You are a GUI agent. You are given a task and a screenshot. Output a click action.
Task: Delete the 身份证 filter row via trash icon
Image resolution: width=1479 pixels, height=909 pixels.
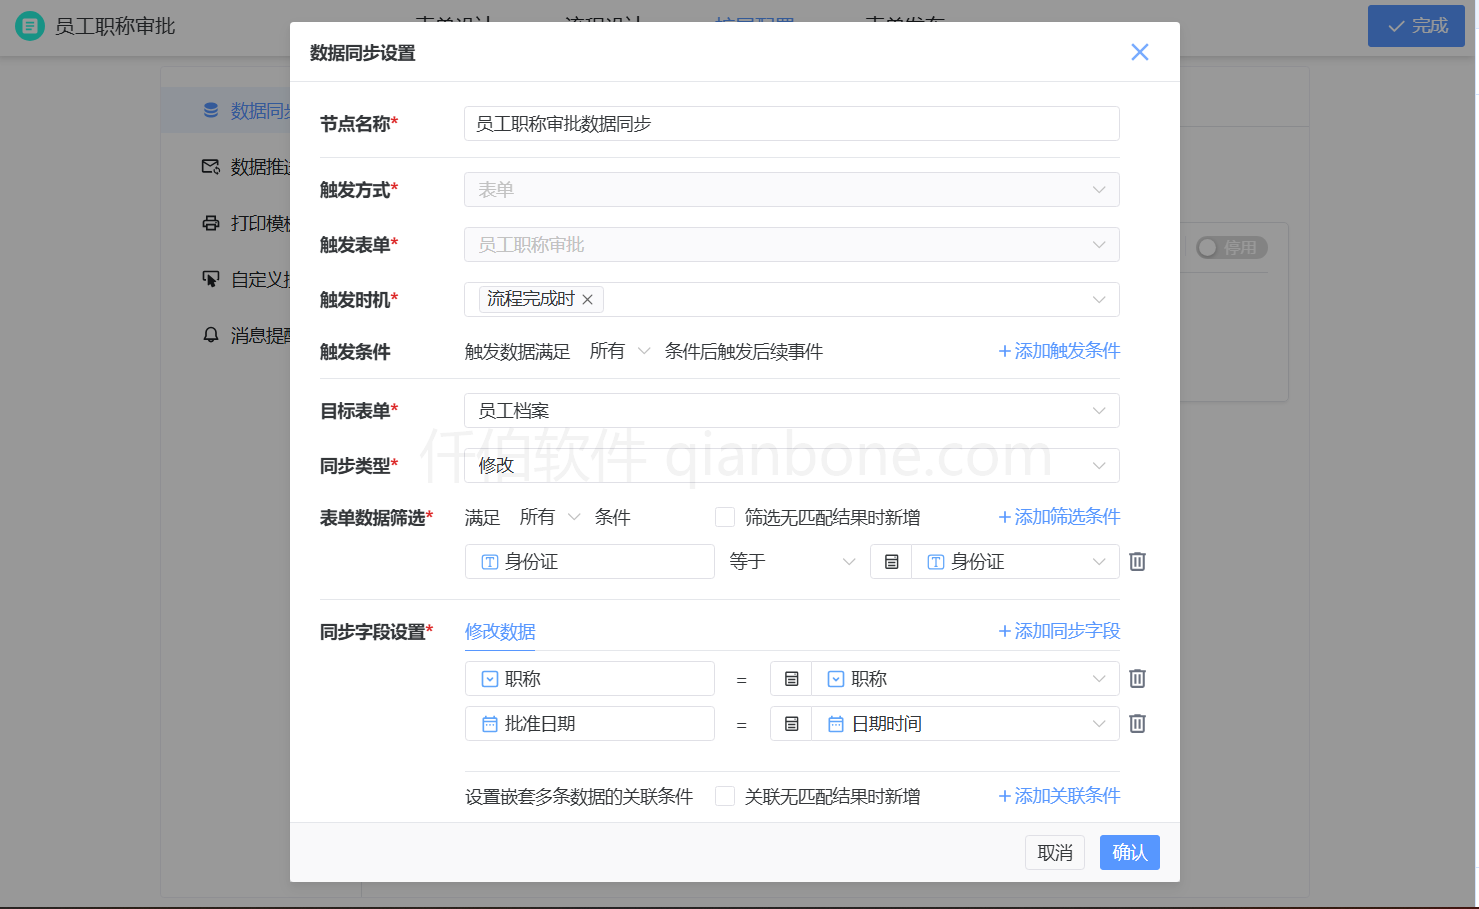pos(1136,561)
